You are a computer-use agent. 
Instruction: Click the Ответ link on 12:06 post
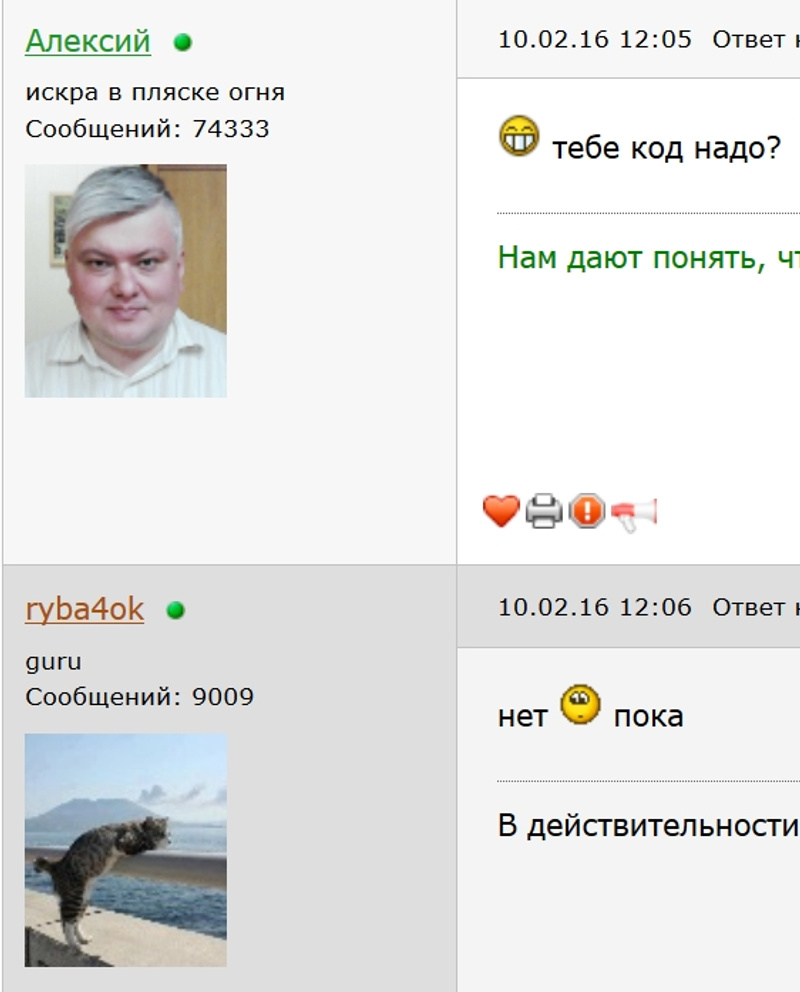point(756,608)
